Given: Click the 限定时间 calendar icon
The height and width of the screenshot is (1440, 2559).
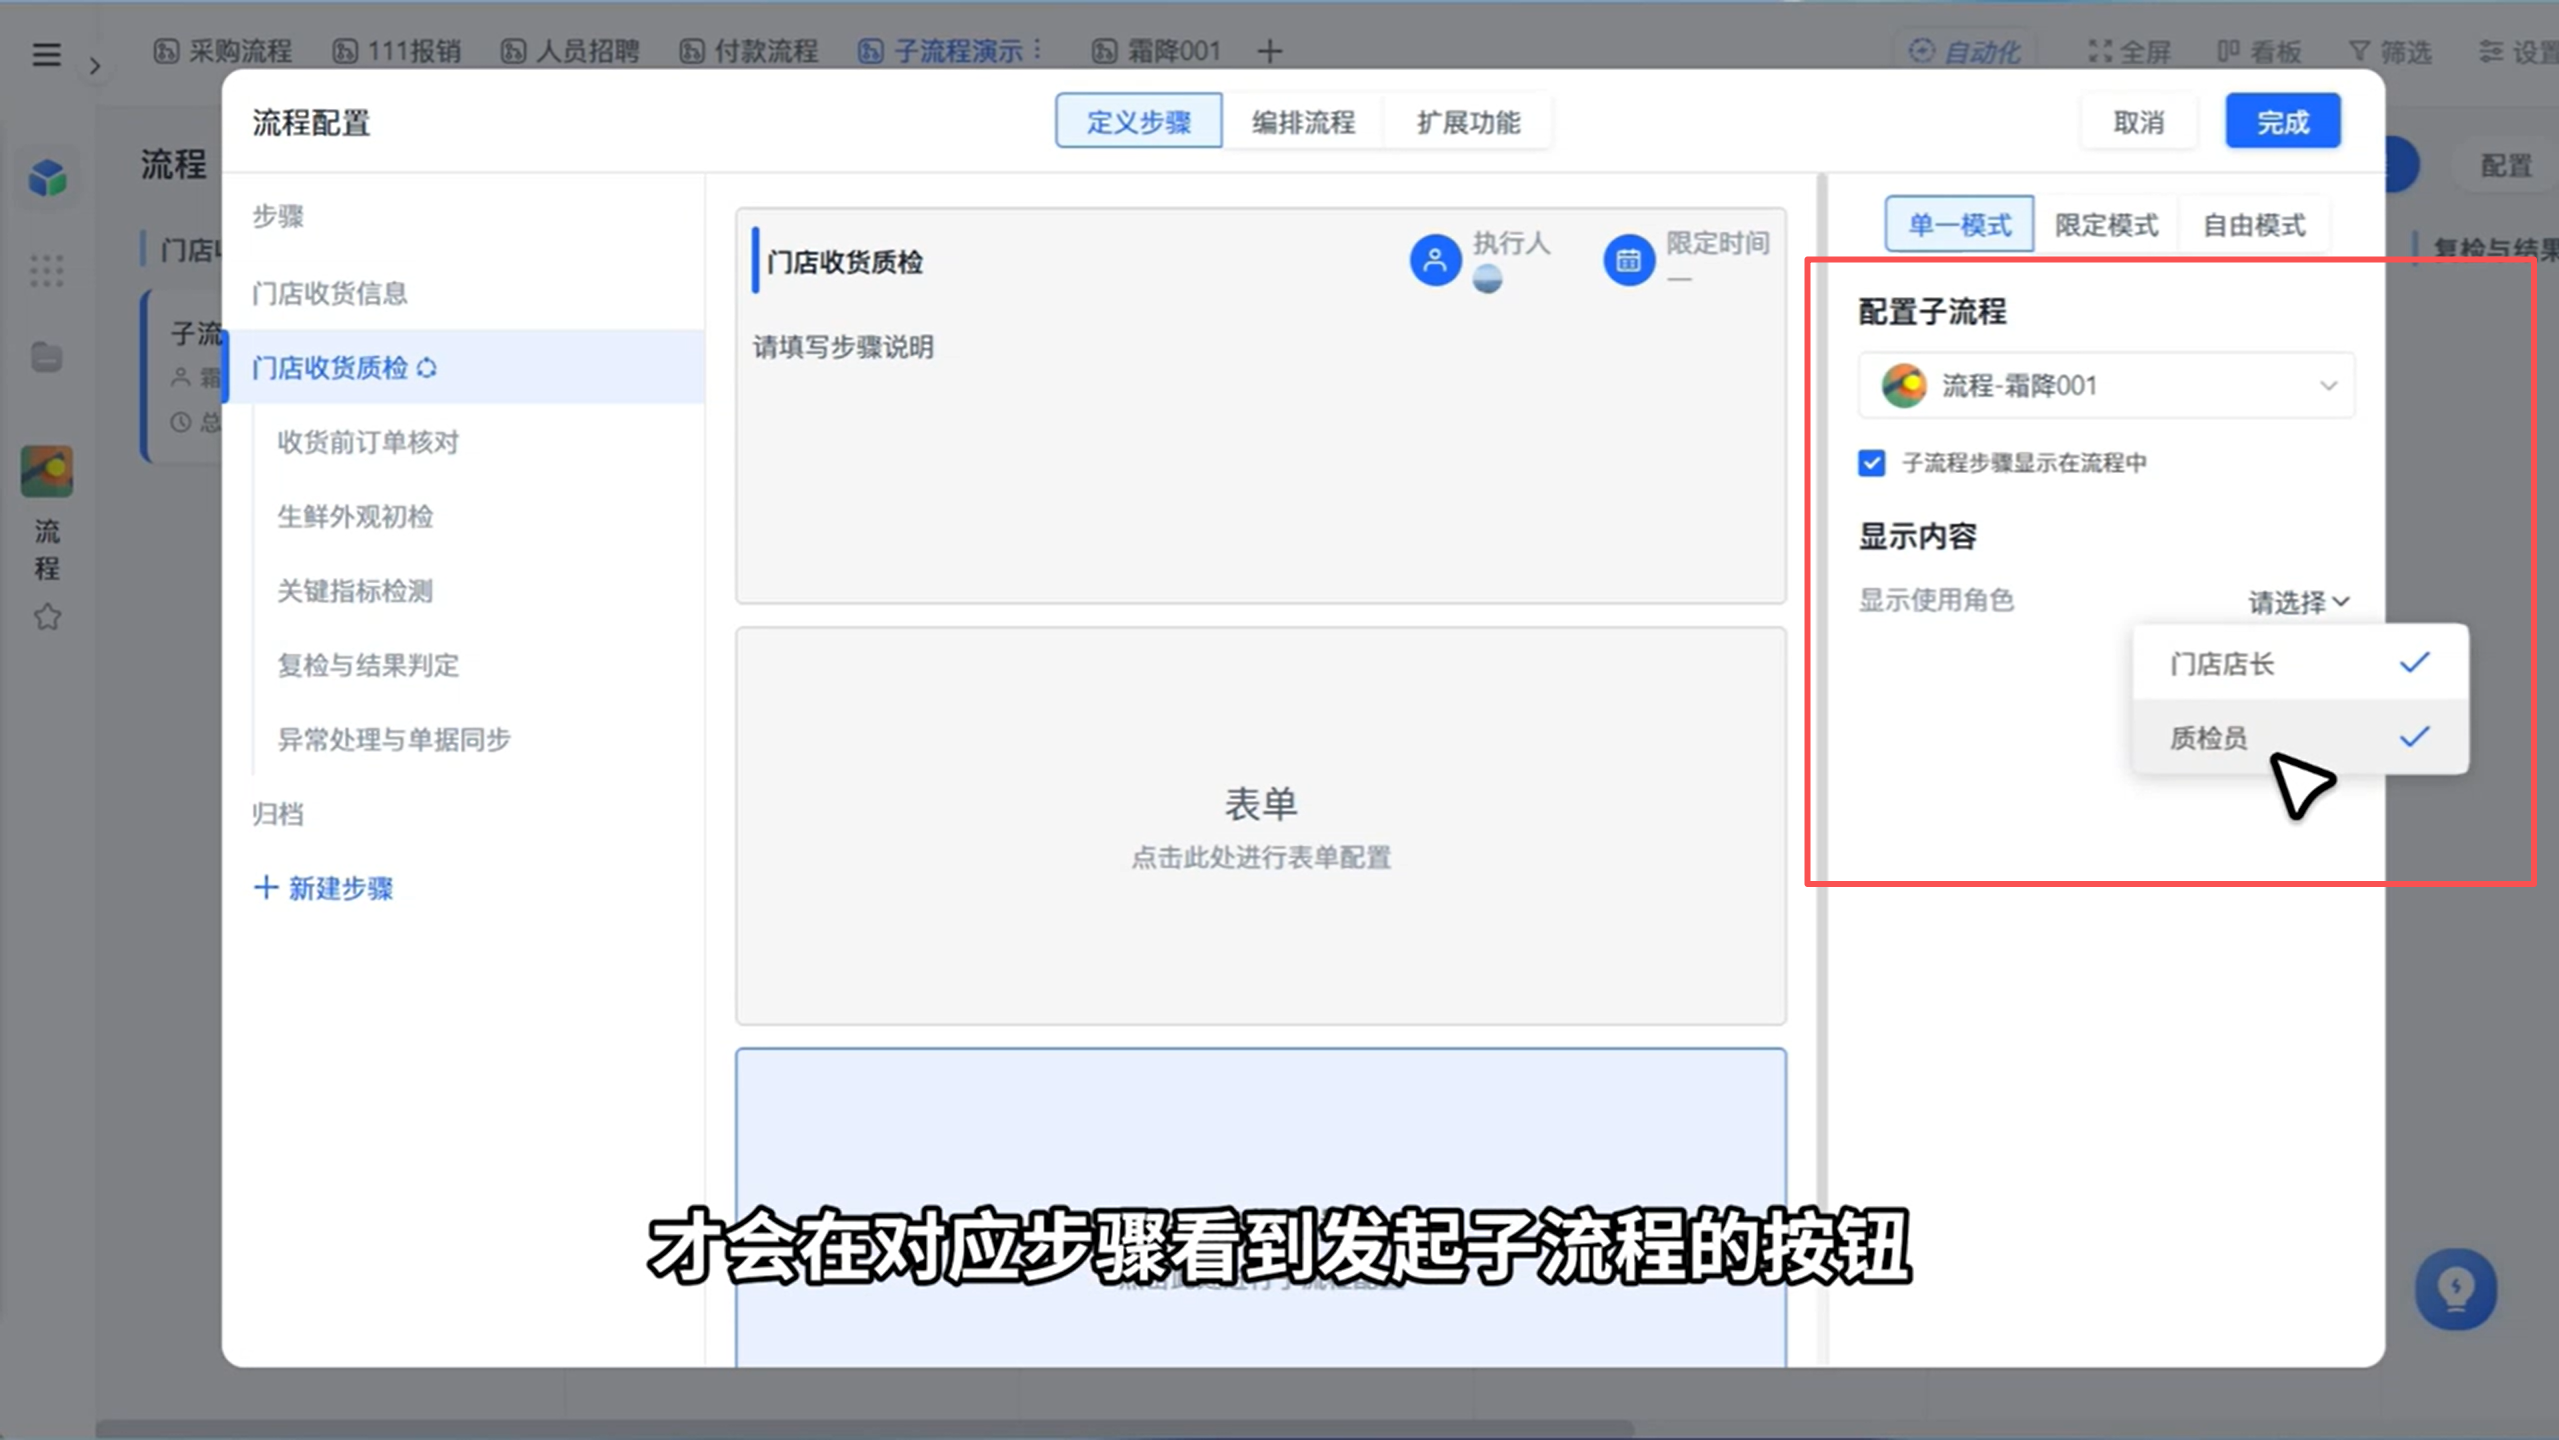Looking at the screenshot, I should 1628,260.
